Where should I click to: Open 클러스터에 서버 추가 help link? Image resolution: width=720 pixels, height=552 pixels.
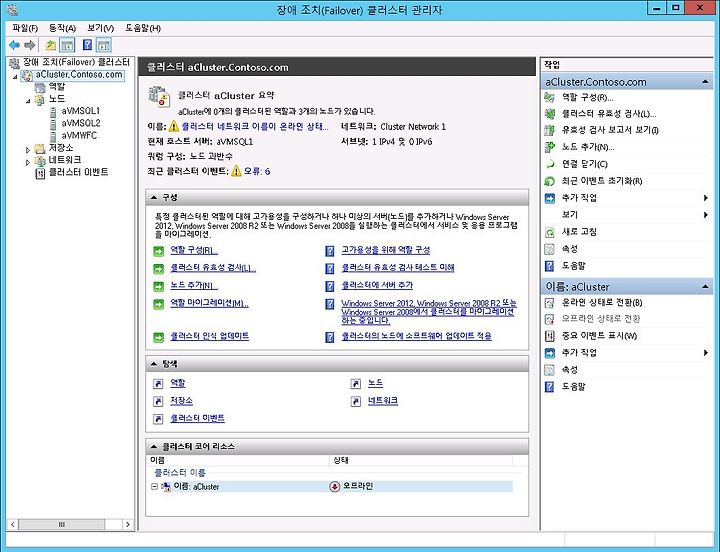pyautogui.click(x=377, y=285)
